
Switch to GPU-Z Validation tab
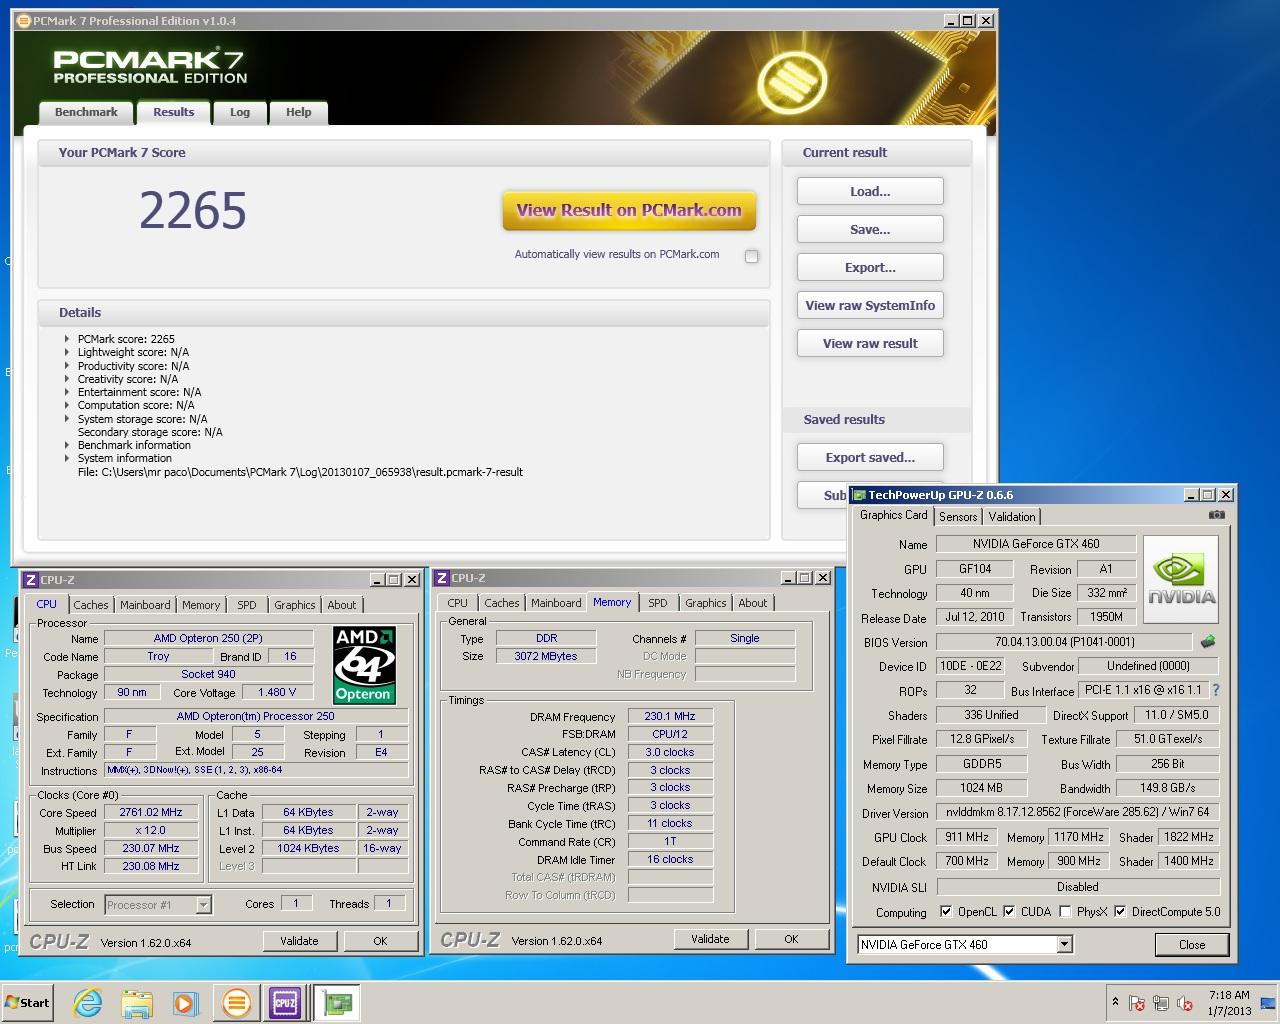1012,516
